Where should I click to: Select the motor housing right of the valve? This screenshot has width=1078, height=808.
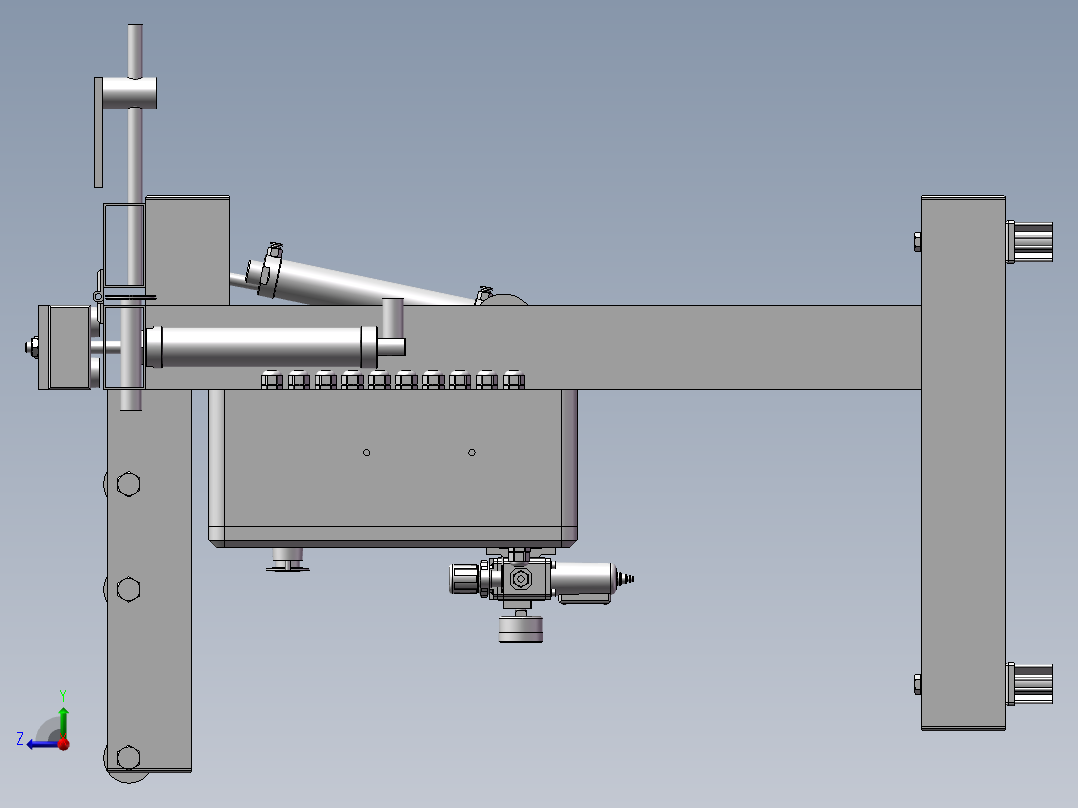[x=583, y=580]
